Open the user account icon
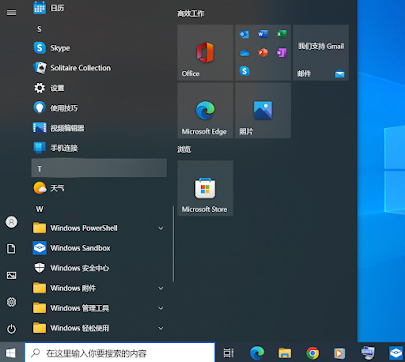Viewport: 405px width, 362px height. click(x=11, y=222)
